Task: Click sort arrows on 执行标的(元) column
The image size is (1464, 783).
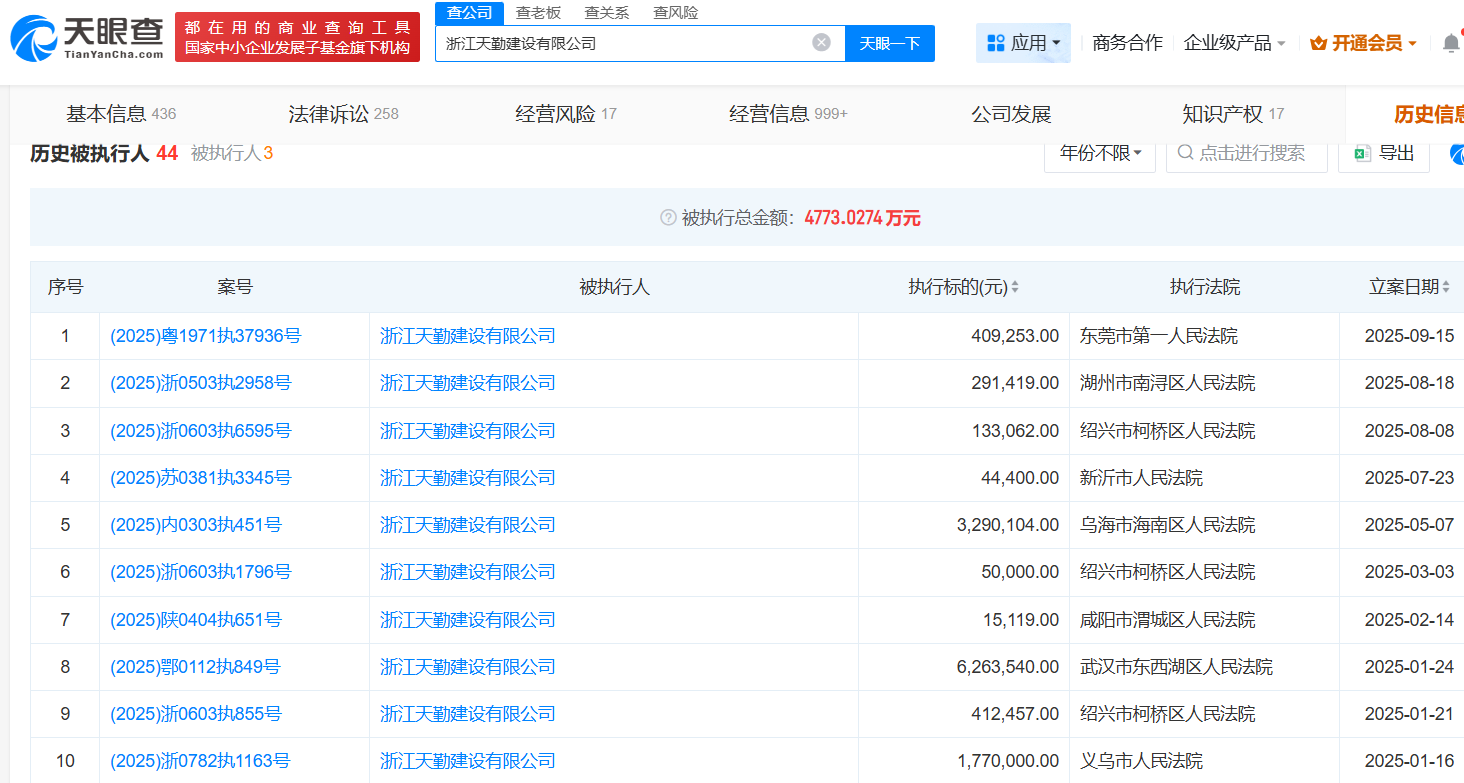Action: pyautogui.click(x=1015, y=288)
